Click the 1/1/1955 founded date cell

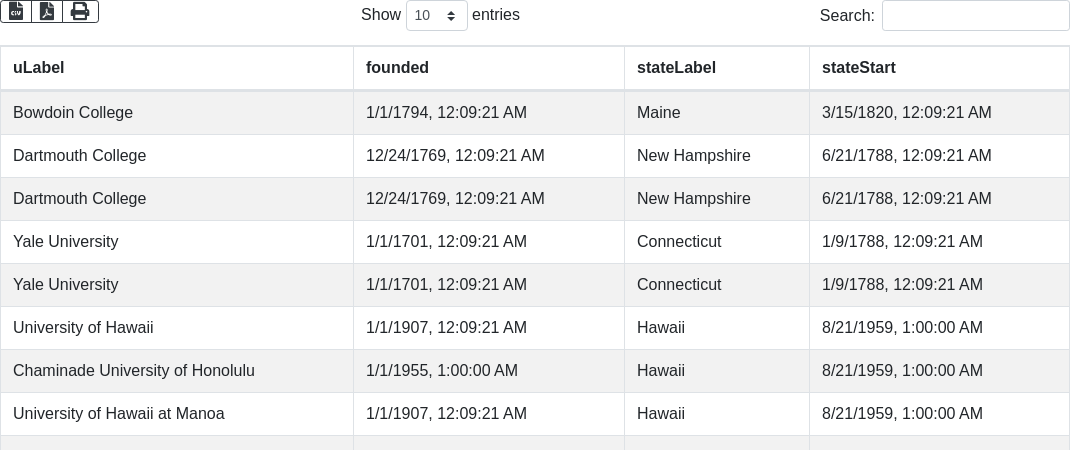pyautogui.click(x=441, y=371)
